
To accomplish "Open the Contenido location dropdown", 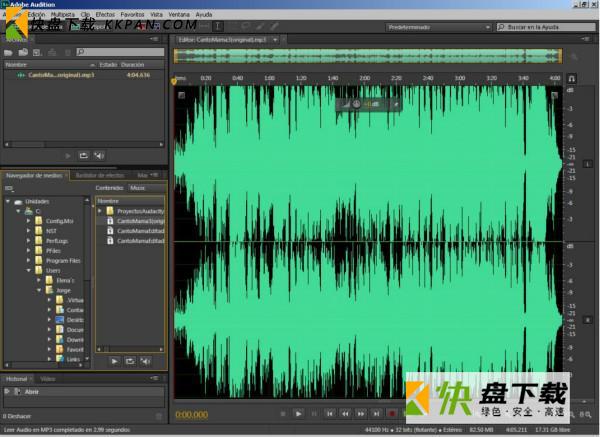I will coord(147,188).
